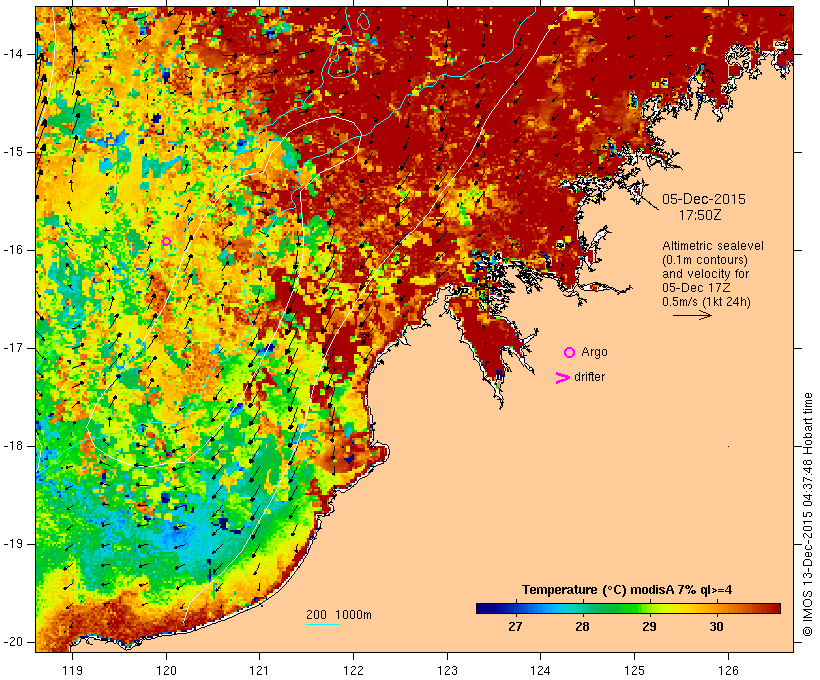Click the date label 05-Dec-2015

pyautogui.click(x=704, y=199)
